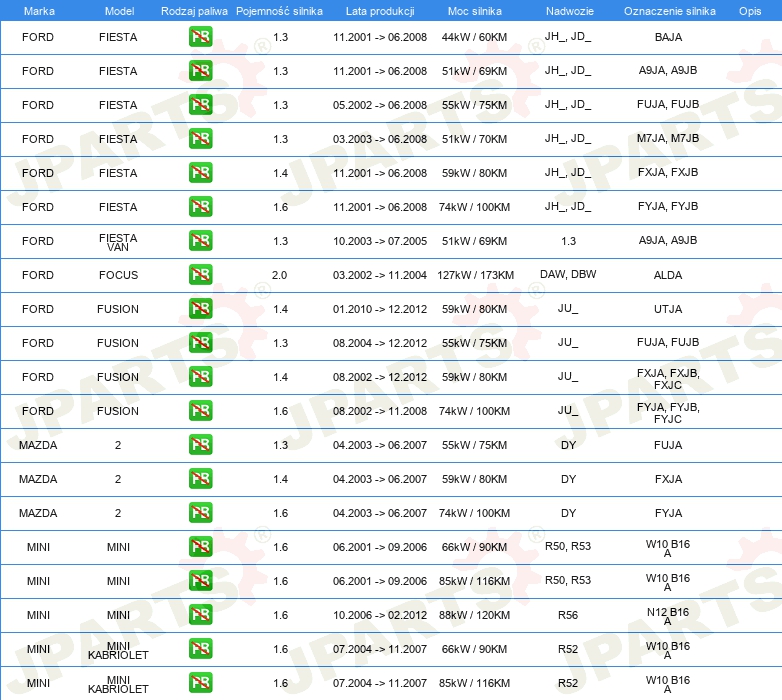Viewport: 782px width, 700px height.
Task: Click the Opis column header
Action: [750, 11]
